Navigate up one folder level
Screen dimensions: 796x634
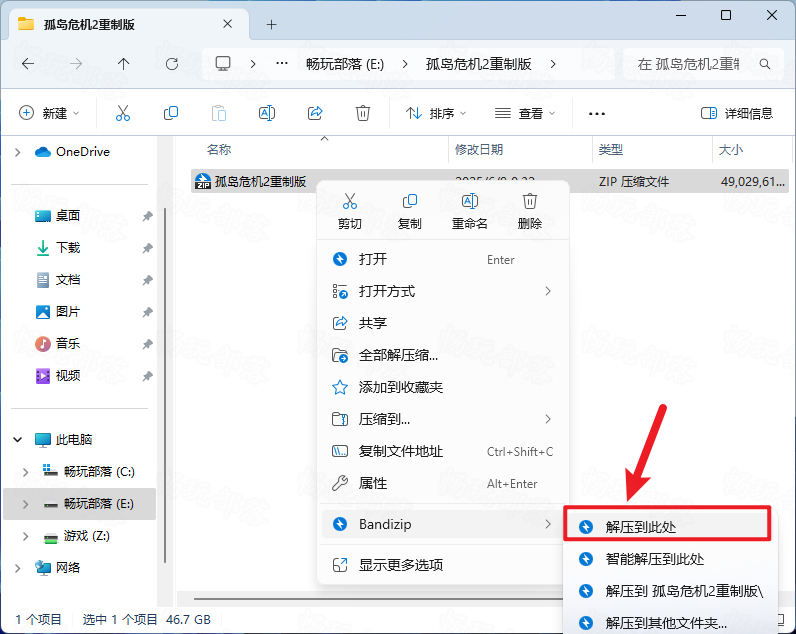pyautogui.click(x=123, y=64)
